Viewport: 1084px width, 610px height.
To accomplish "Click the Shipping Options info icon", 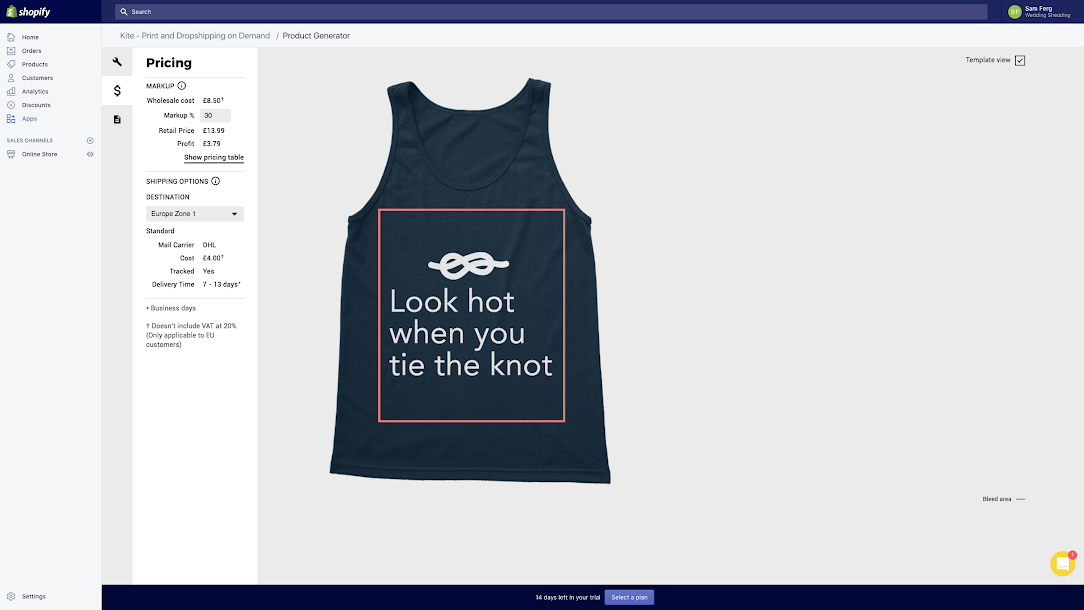I will click(x=215, y=181).
